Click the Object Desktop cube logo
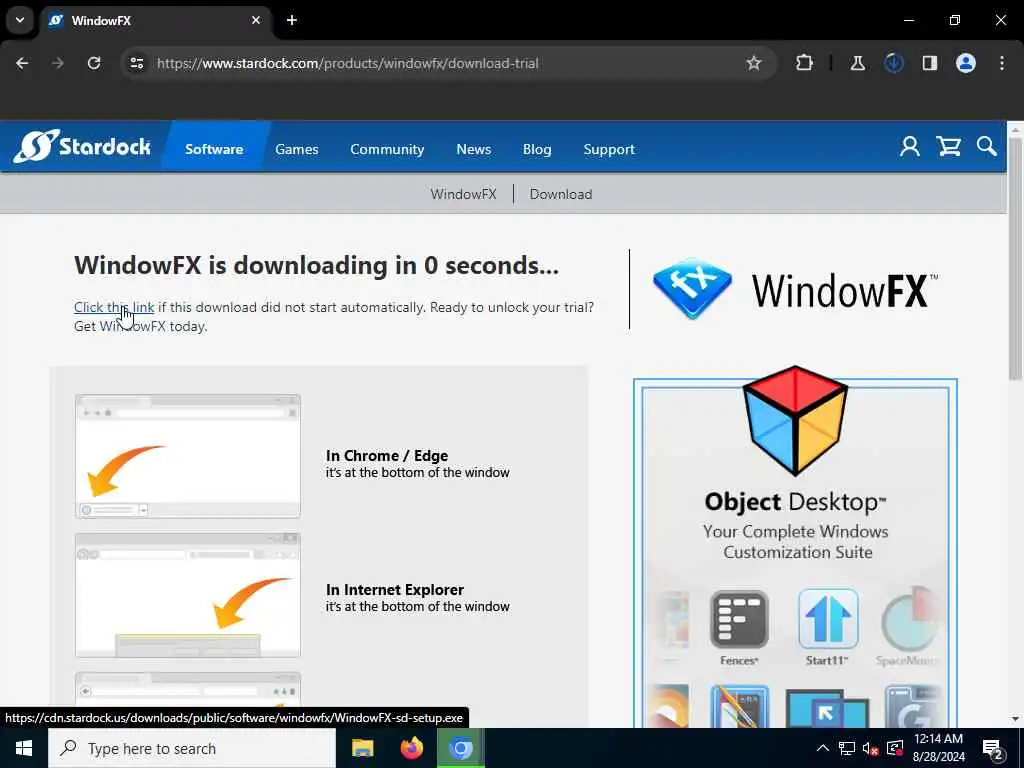The height and width of the screenshot is (768, 1024). point(795,420)
